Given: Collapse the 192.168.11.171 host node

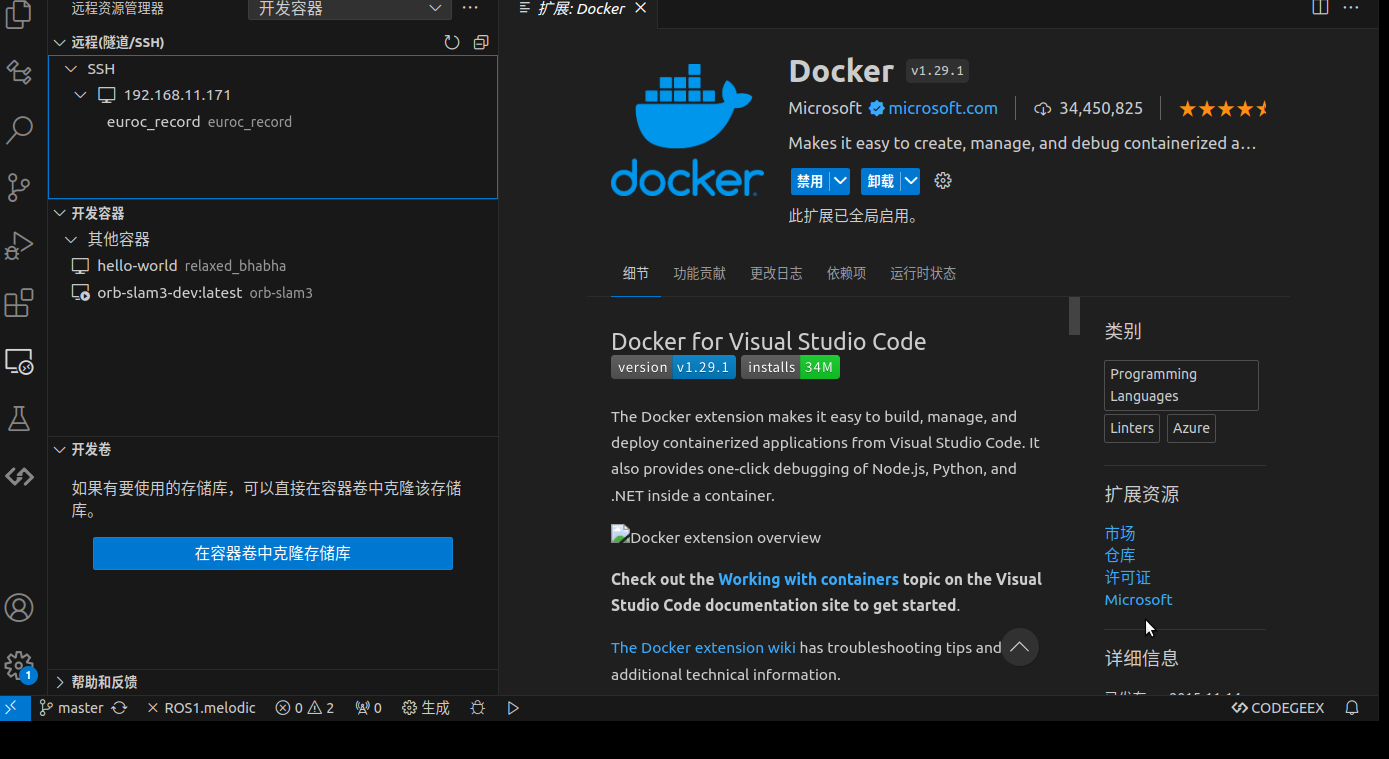Looking at the screenshot, I should click(81, 95).
